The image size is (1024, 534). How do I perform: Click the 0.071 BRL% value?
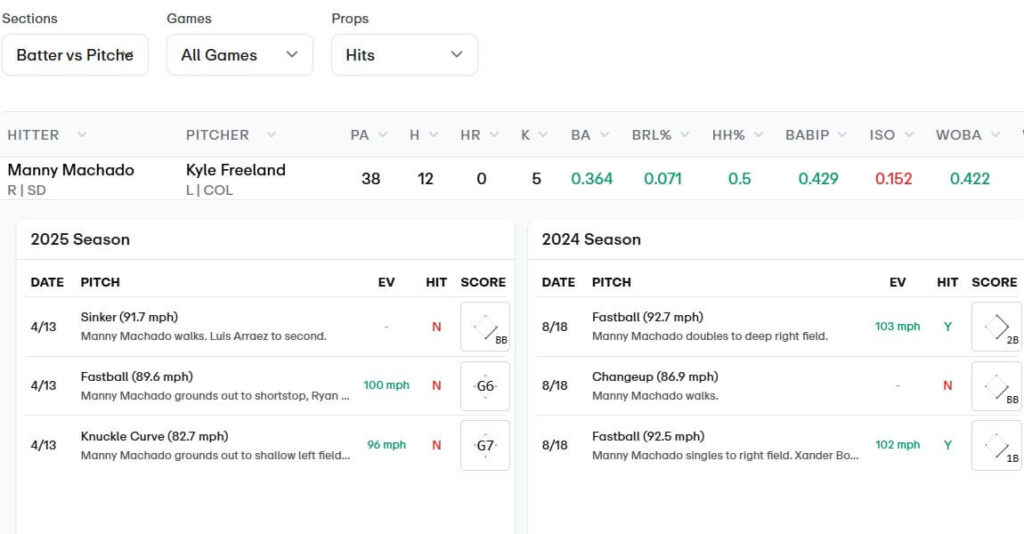[663, 178]
